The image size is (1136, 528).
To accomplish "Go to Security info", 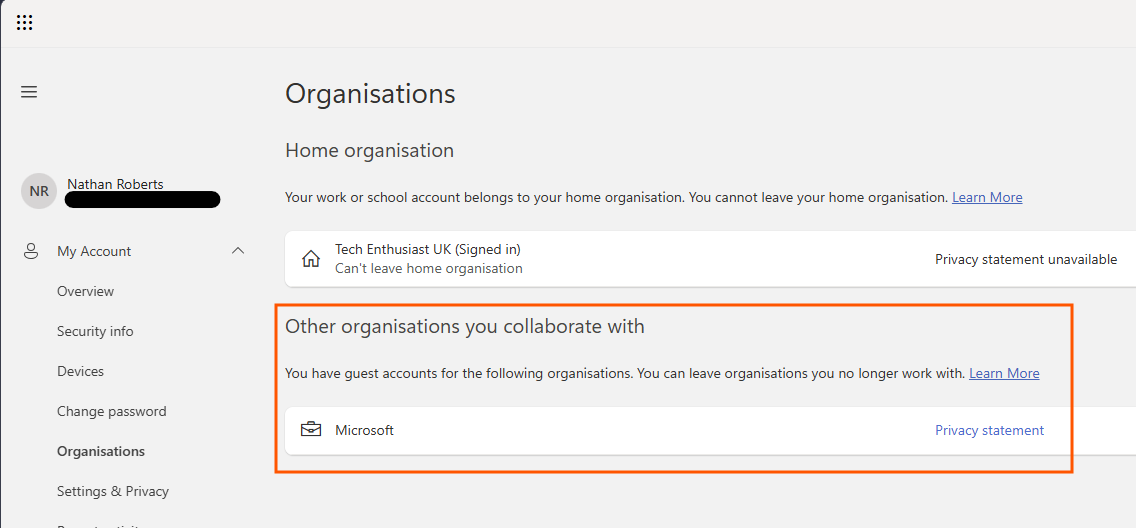I will (95, 331).
